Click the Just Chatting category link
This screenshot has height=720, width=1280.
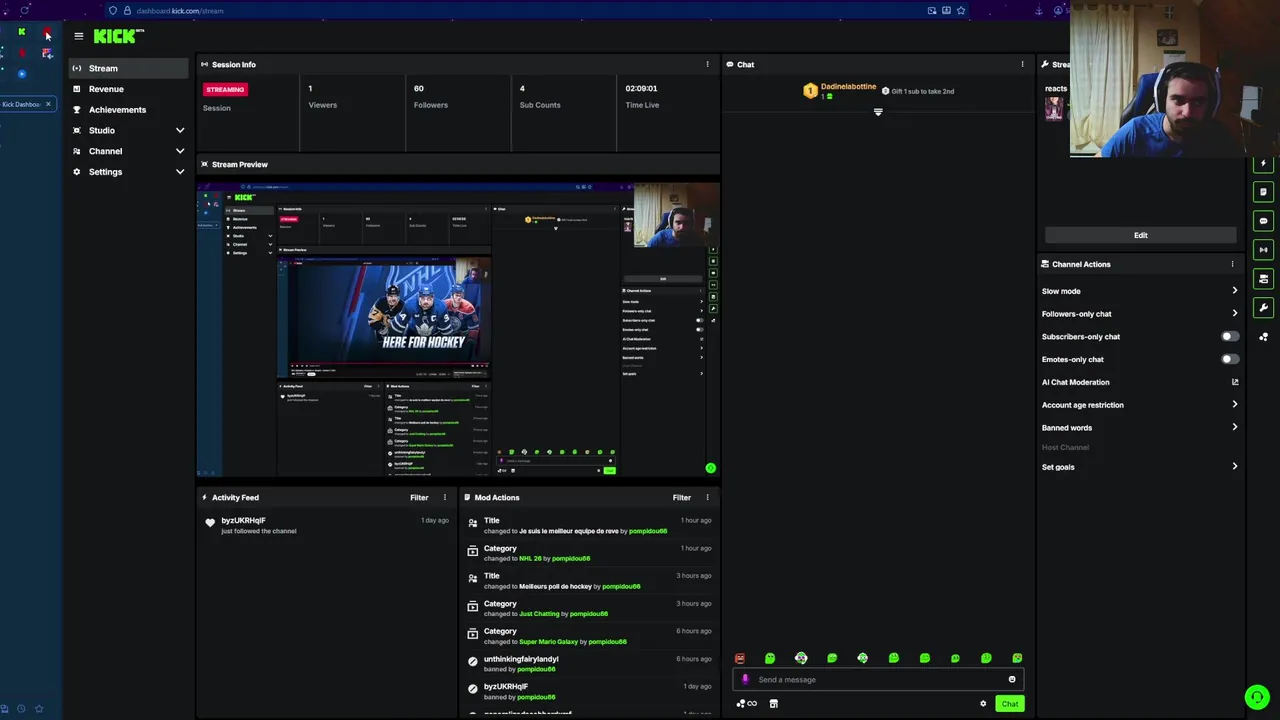539,614
